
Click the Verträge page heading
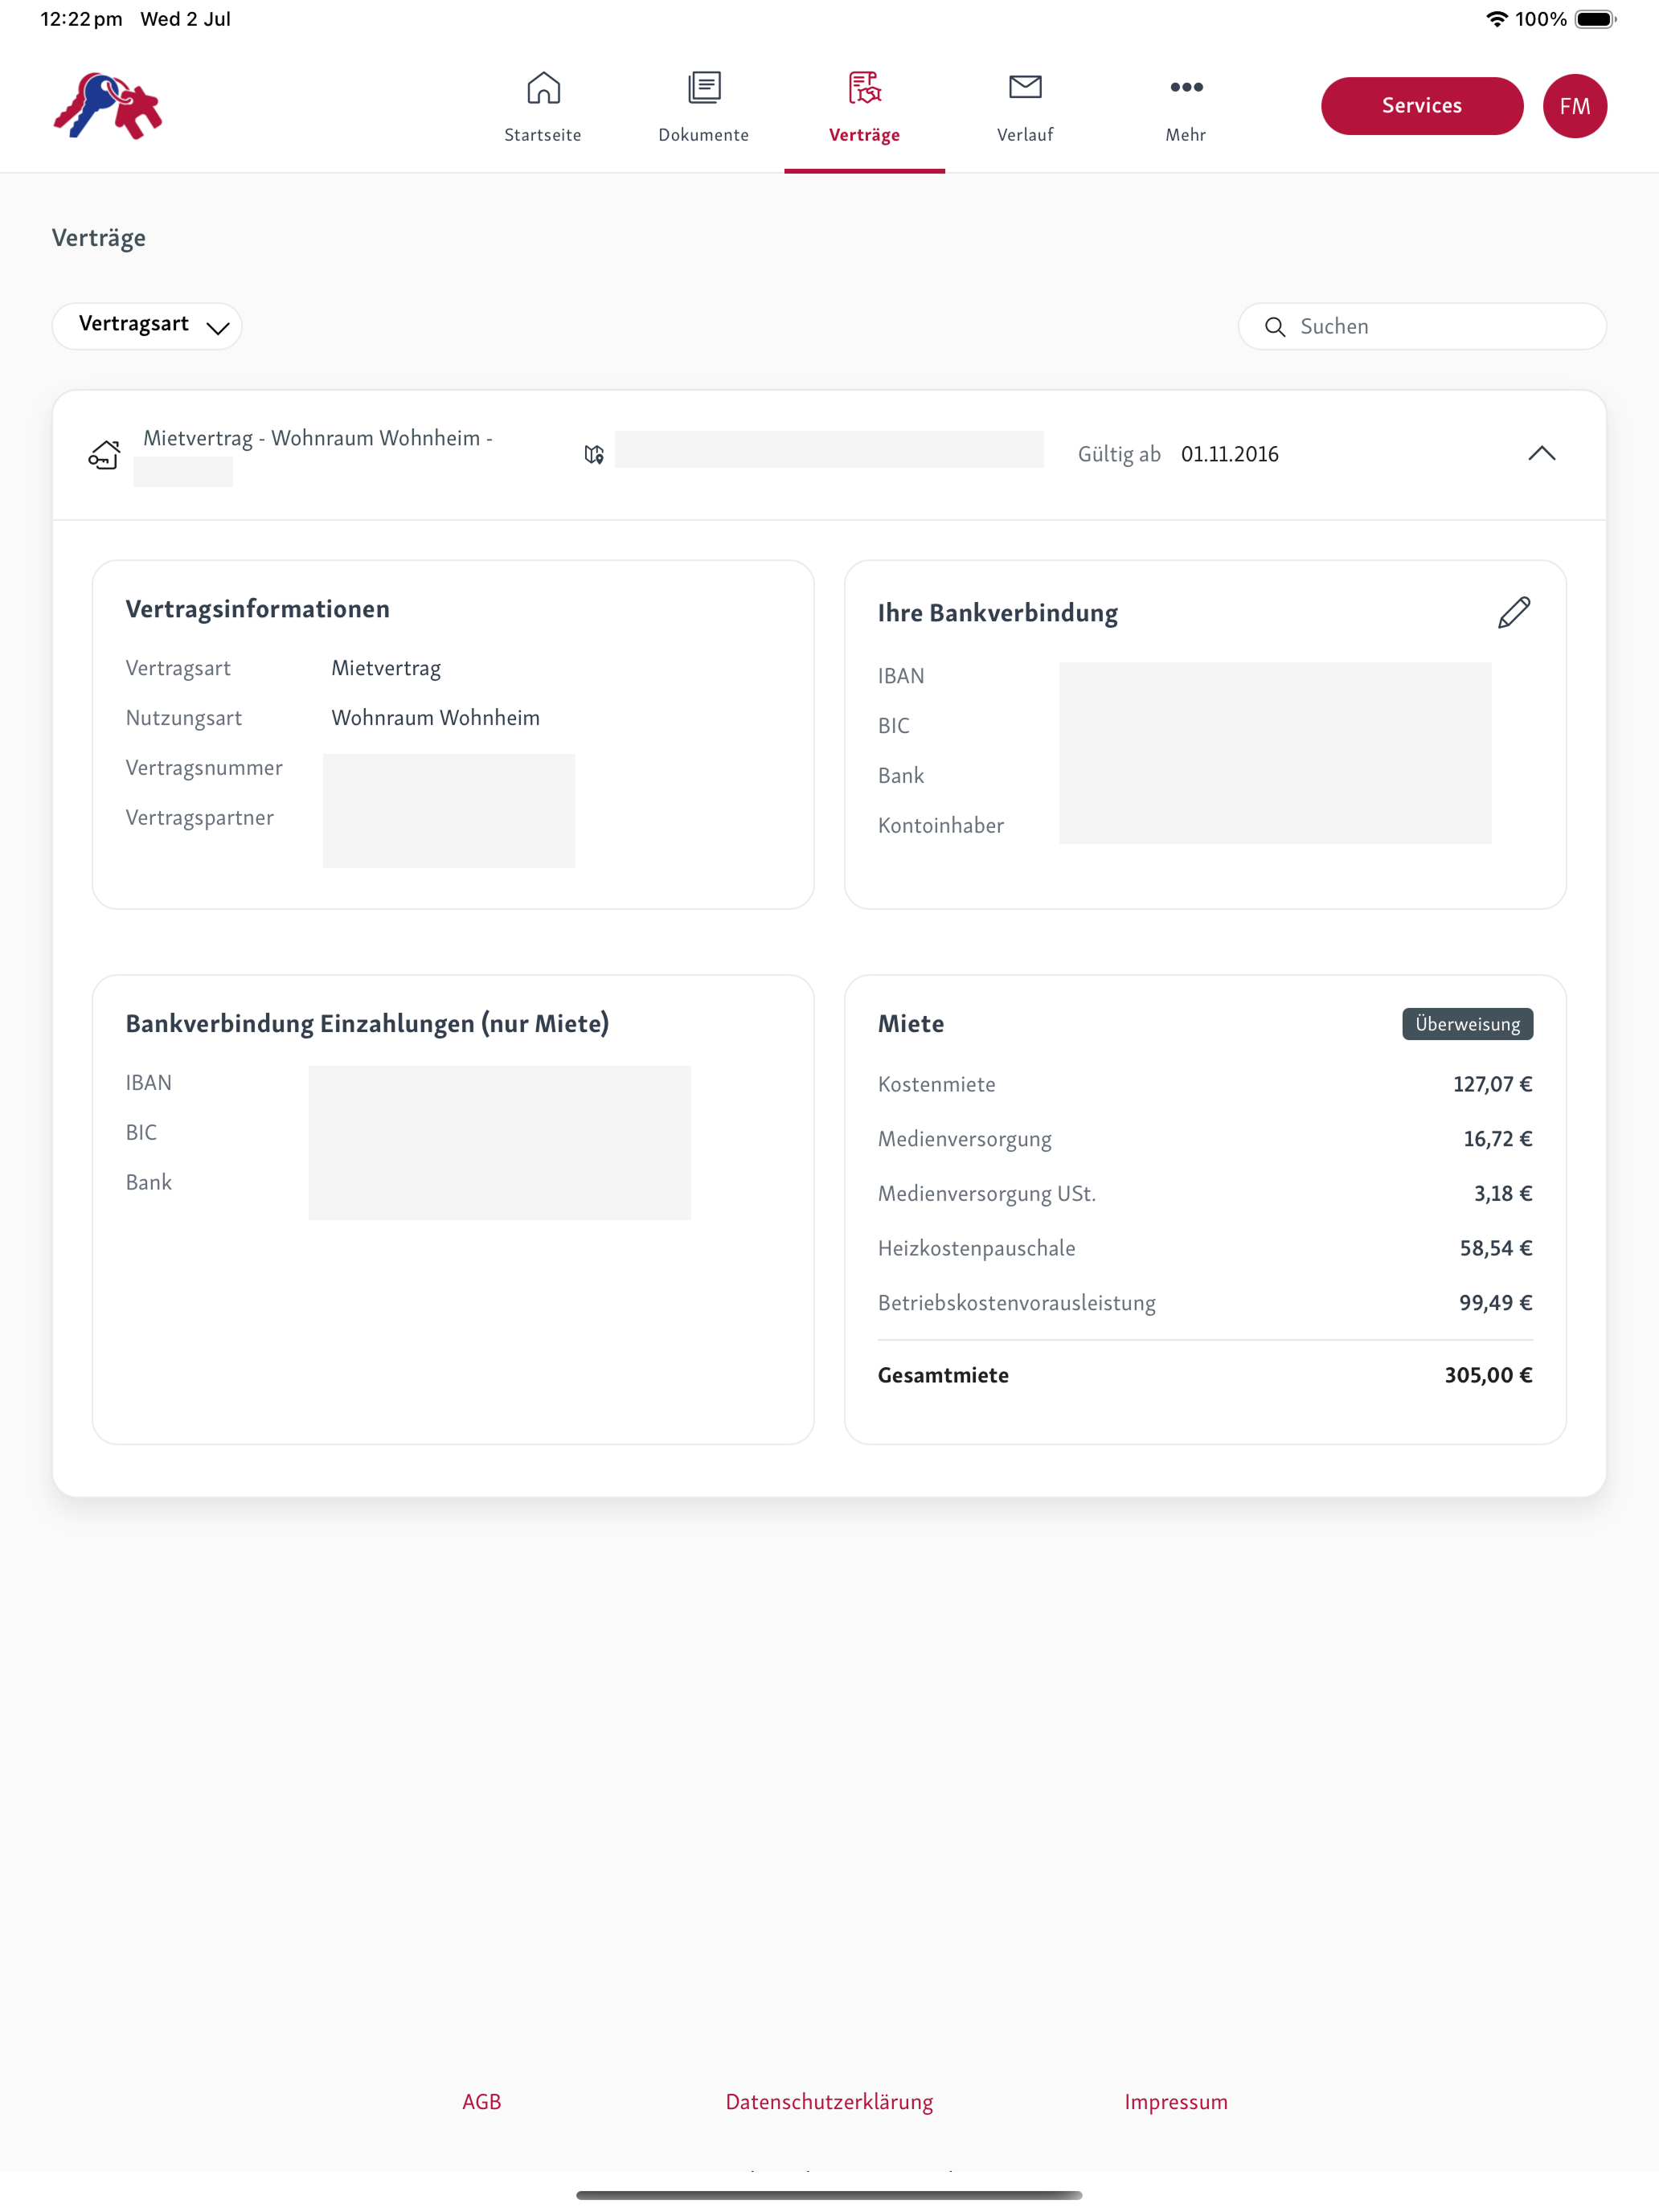pos(99,238)
